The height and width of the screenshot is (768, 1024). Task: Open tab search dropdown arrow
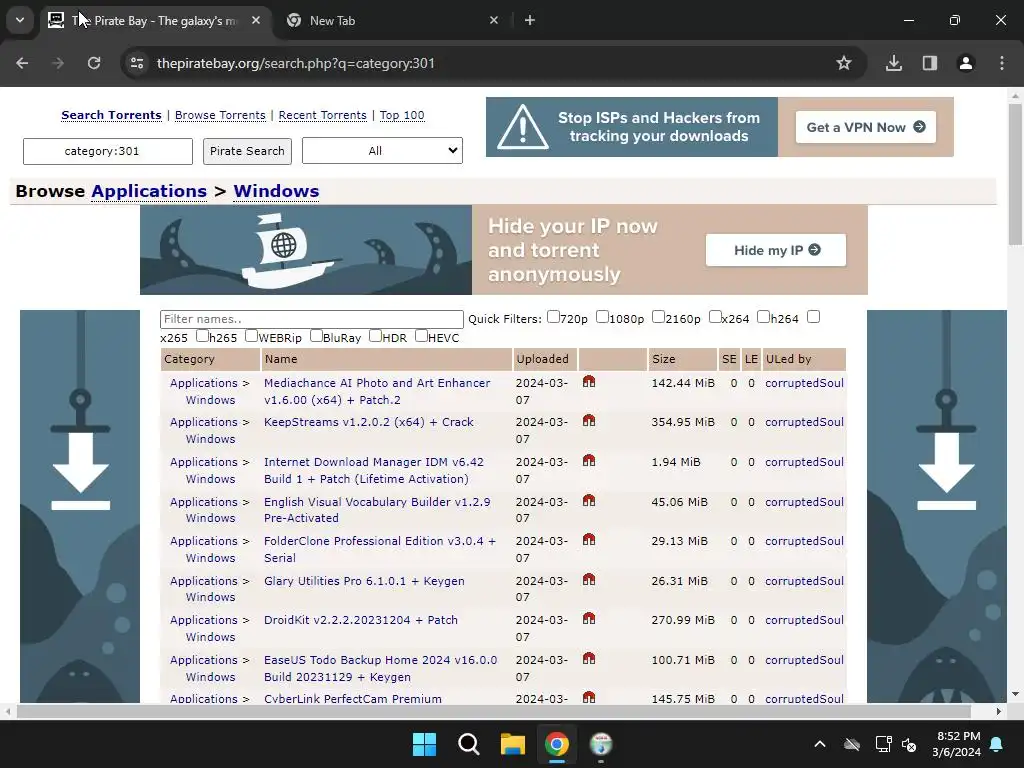pos(20,20)
